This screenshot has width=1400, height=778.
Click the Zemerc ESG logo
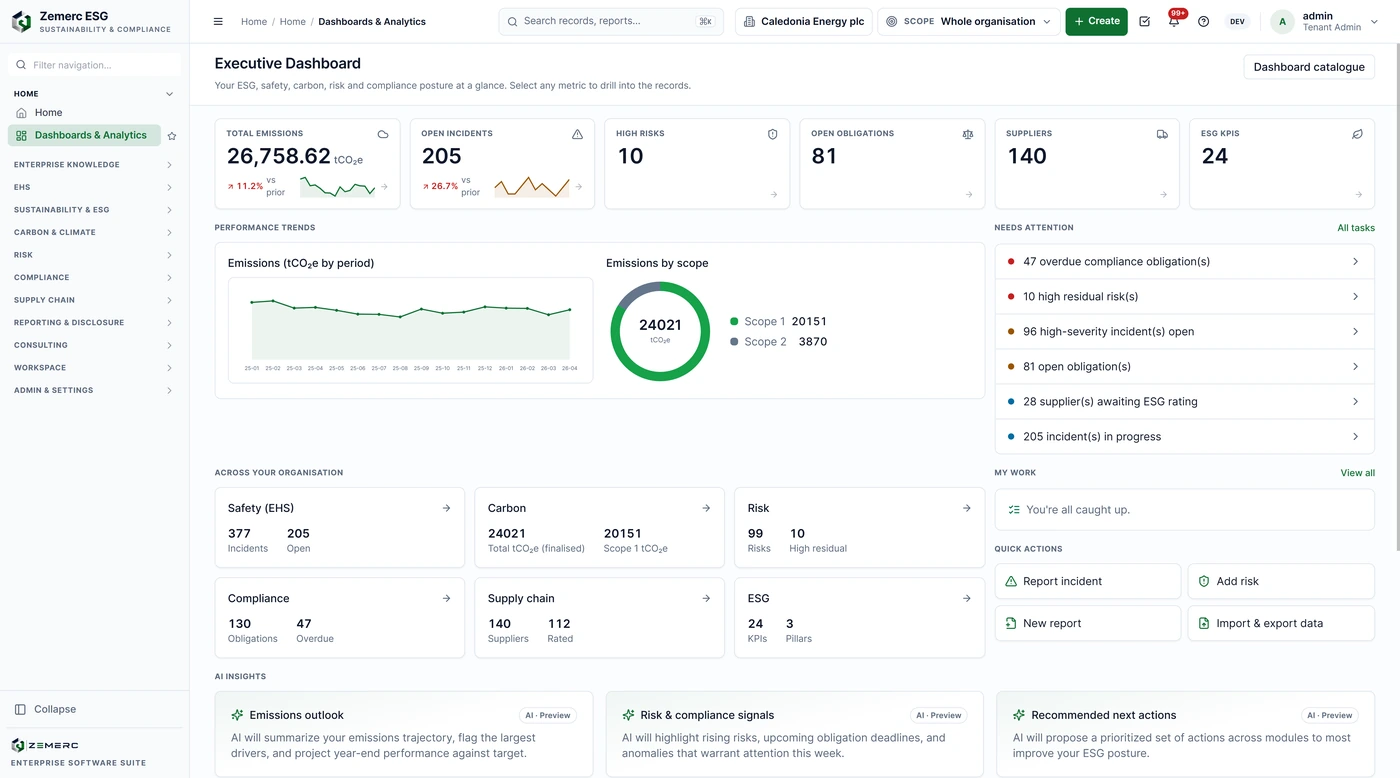[x=21, y=22]
